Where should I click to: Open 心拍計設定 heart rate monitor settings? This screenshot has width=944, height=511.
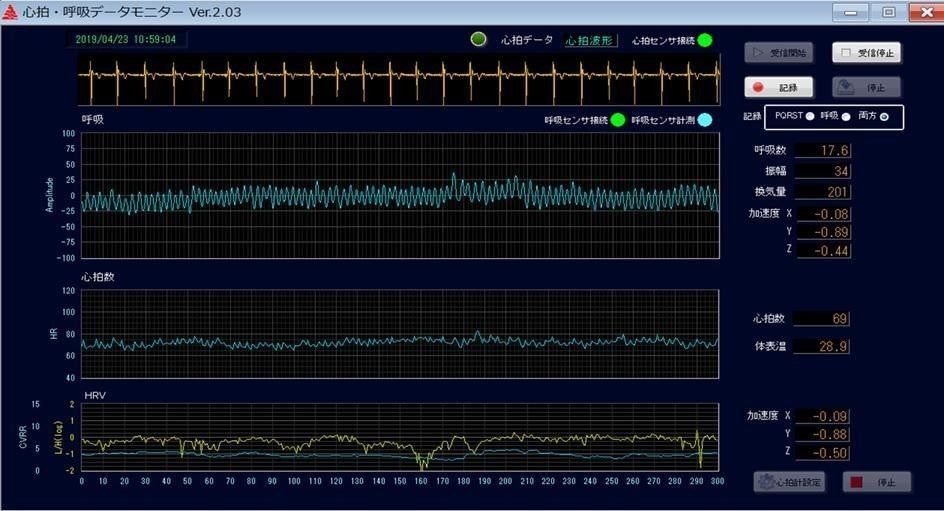click(x=788, y=482)
